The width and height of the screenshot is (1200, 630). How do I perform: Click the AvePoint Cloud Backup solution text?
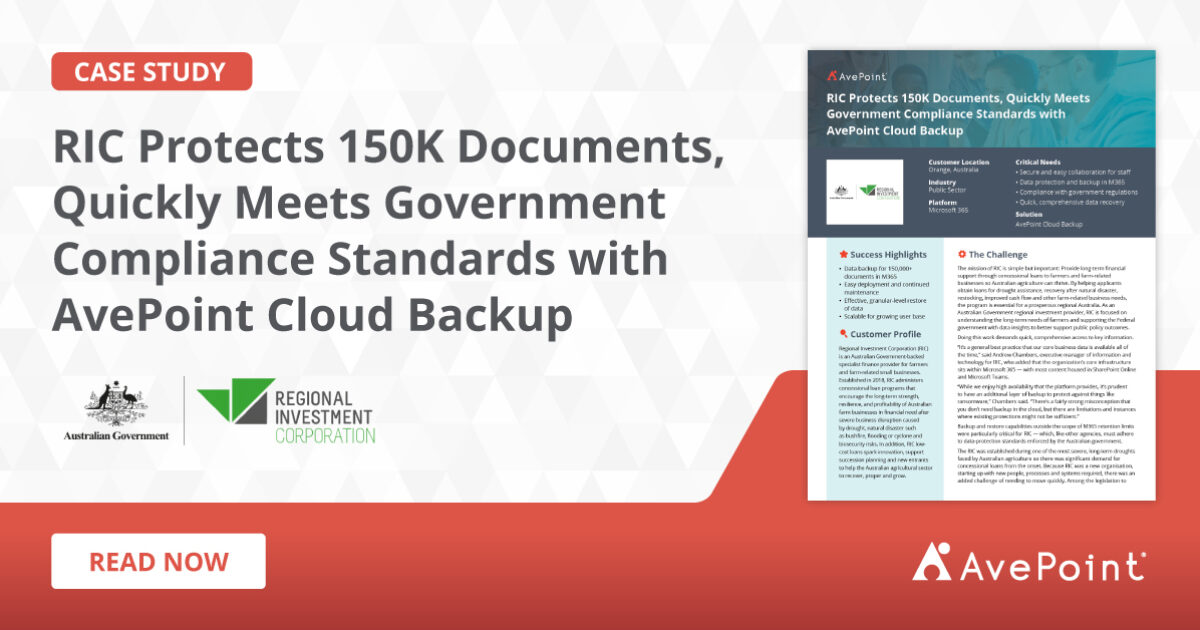coord(1049,225)
